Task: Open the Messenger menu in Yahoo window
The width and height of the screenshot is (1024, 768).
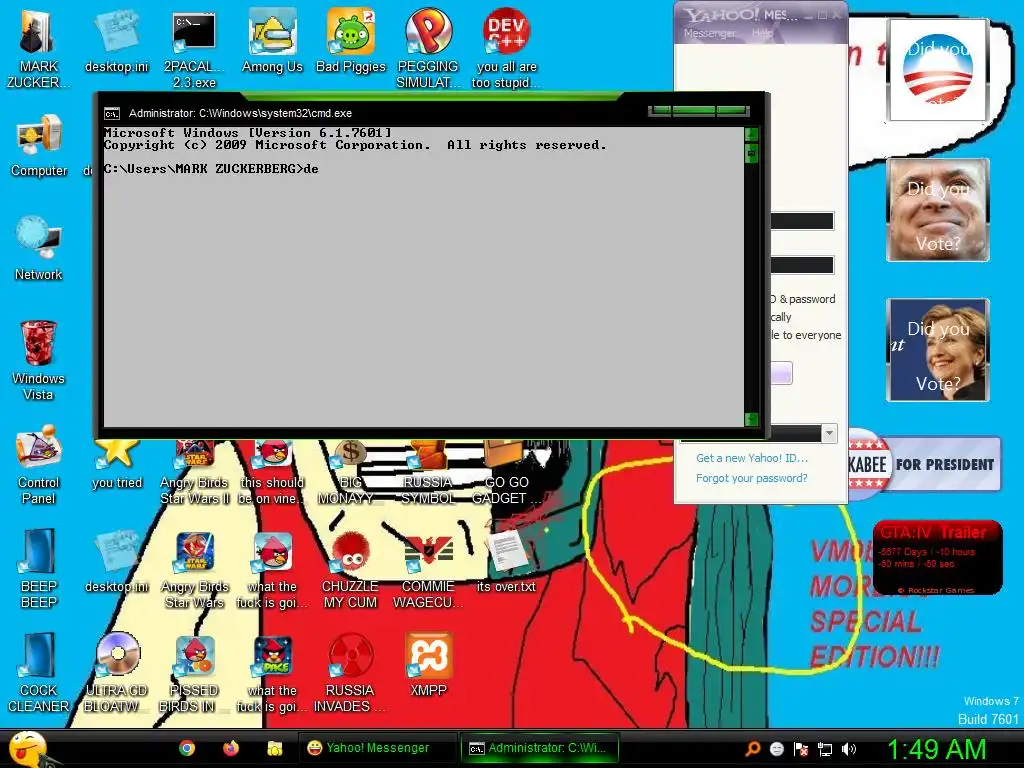Action: point(709,33)
